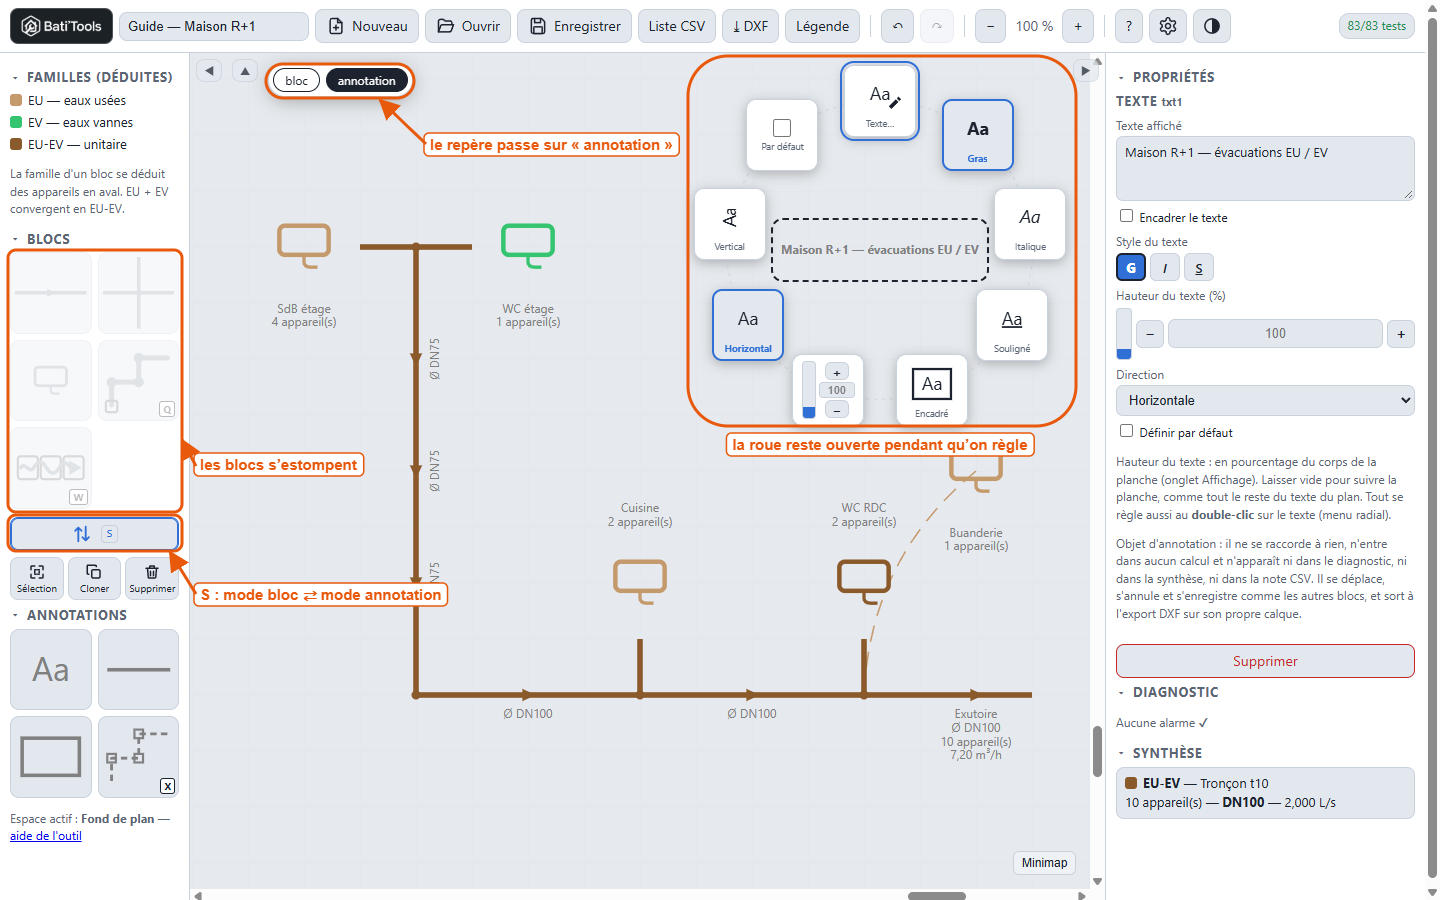Show the Légende

823,26
